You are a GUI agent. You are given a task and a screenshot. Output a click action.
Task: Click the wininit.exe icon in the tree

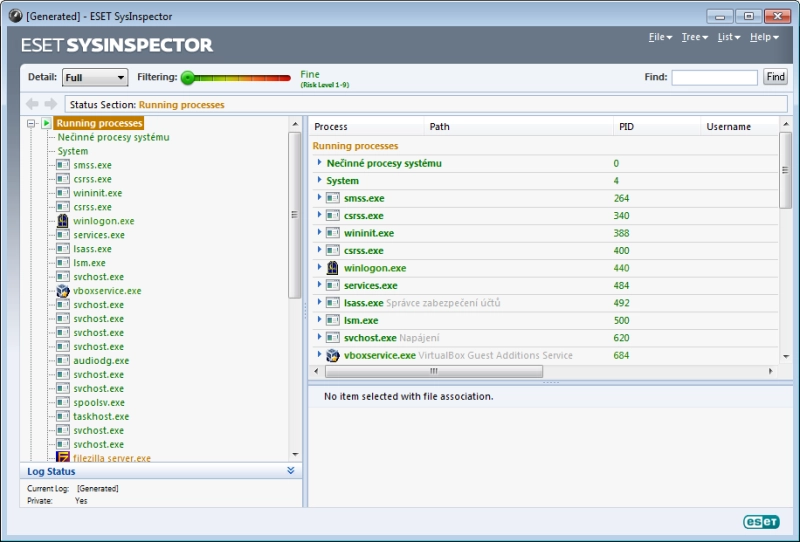coord(63,193)
